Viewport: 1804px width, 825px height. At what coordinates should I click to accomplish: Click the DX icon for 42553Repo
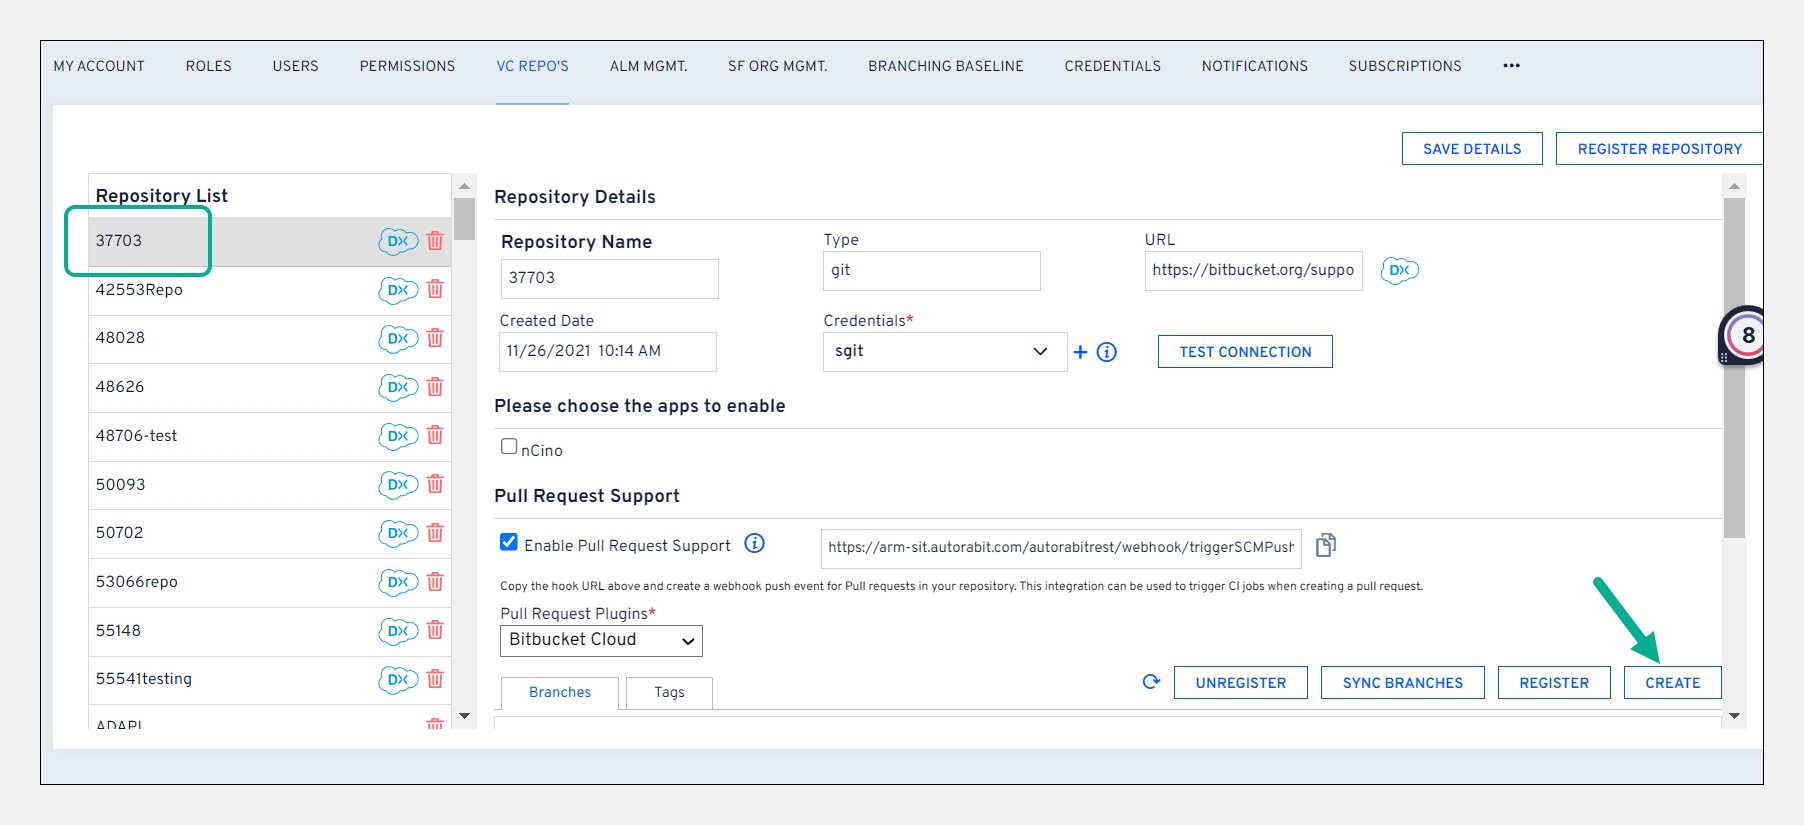[397, 290]
